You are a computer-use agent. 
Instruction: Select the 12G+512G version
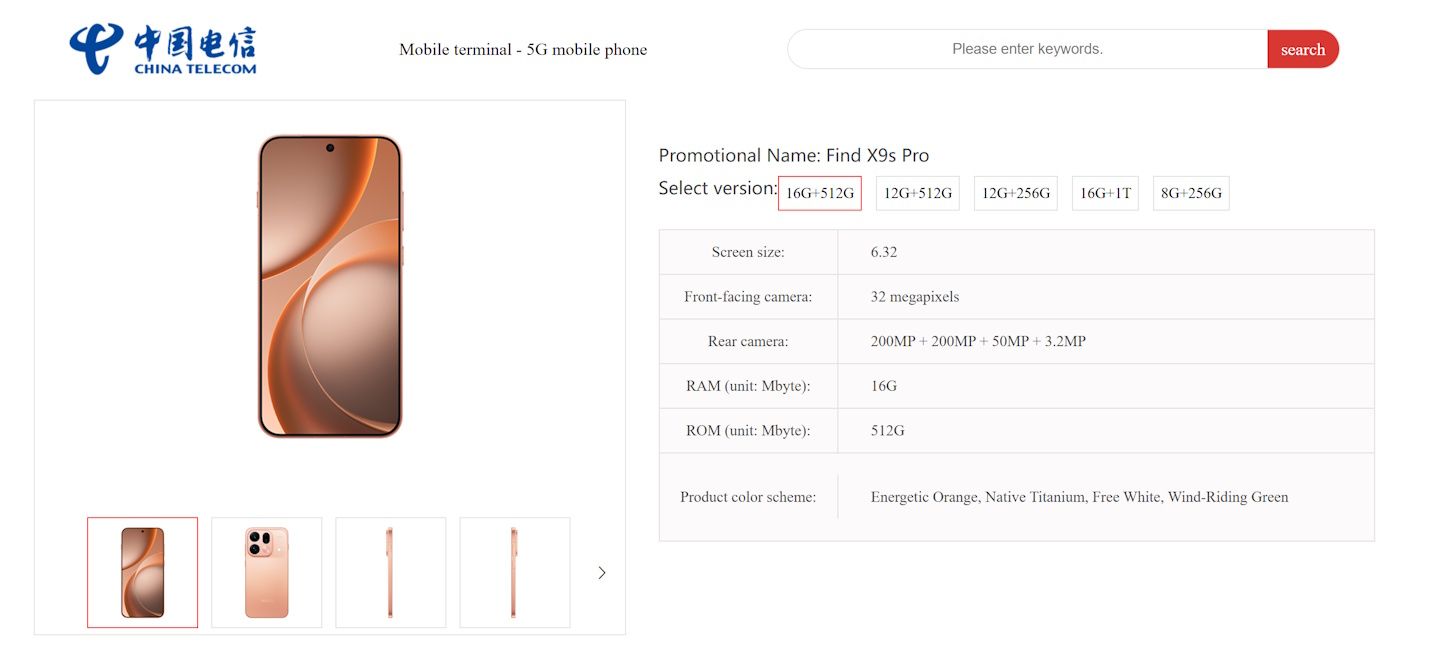(x=916, y=193)
